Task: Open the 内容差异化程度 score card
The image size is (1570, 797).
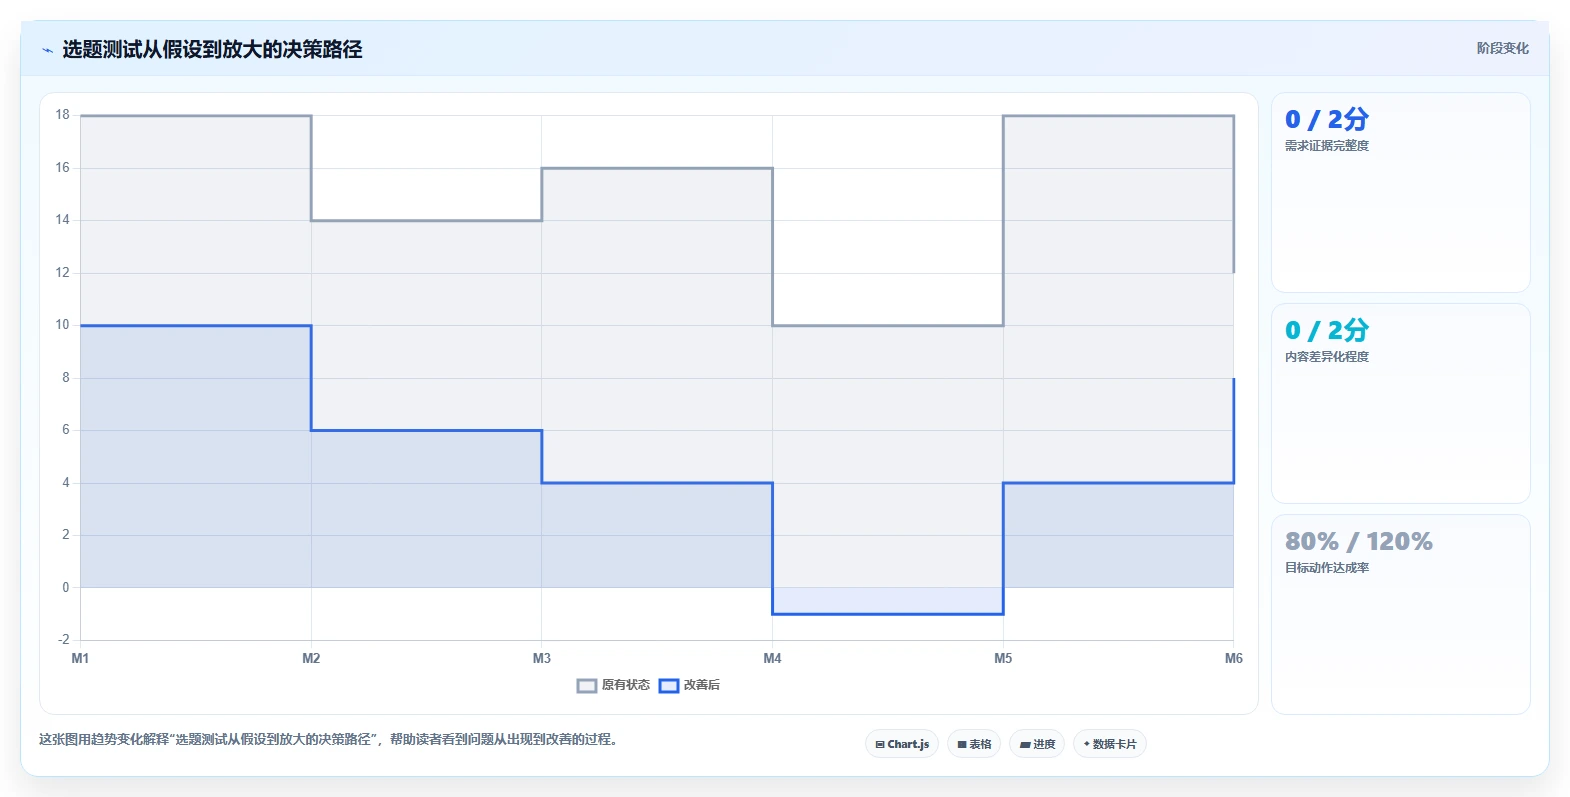Action: 1400,404
